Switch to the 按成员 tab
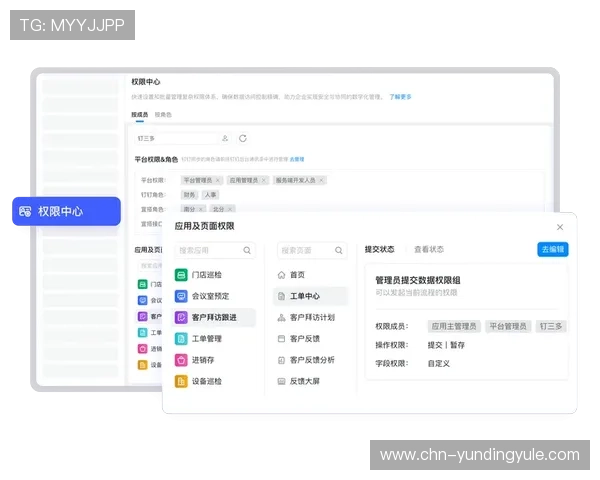 click(x=140, y=114)
